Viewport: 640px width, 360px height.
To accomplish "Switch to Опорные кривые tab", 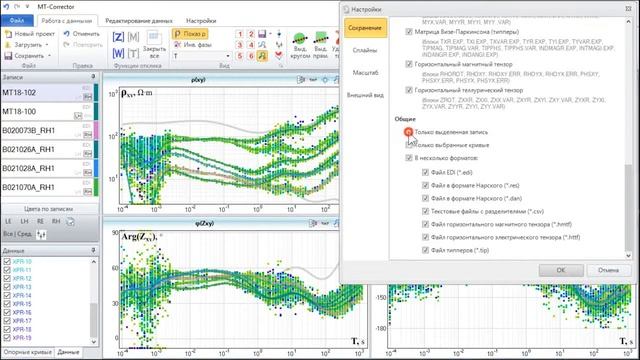I will point(27,352).
